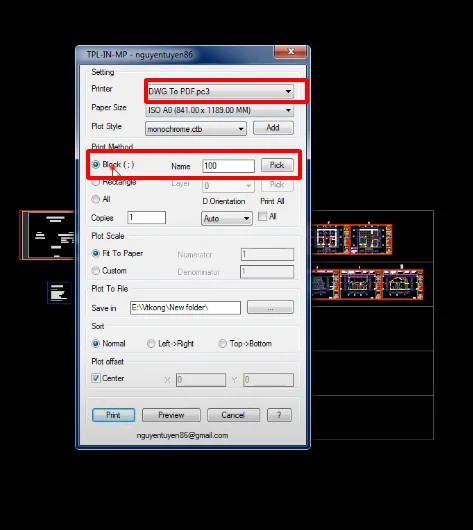Choose the All print method radio button
473x530 pixels.
pos(96,199)
